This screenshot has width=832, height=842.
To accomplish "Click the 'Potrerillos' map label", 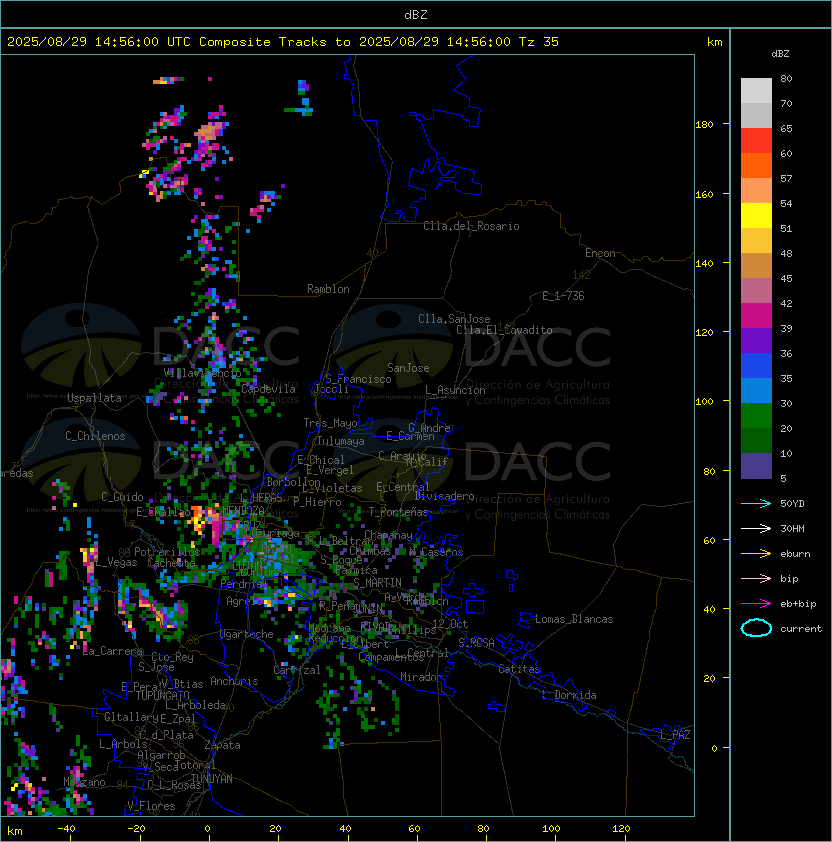I will 167,551.
